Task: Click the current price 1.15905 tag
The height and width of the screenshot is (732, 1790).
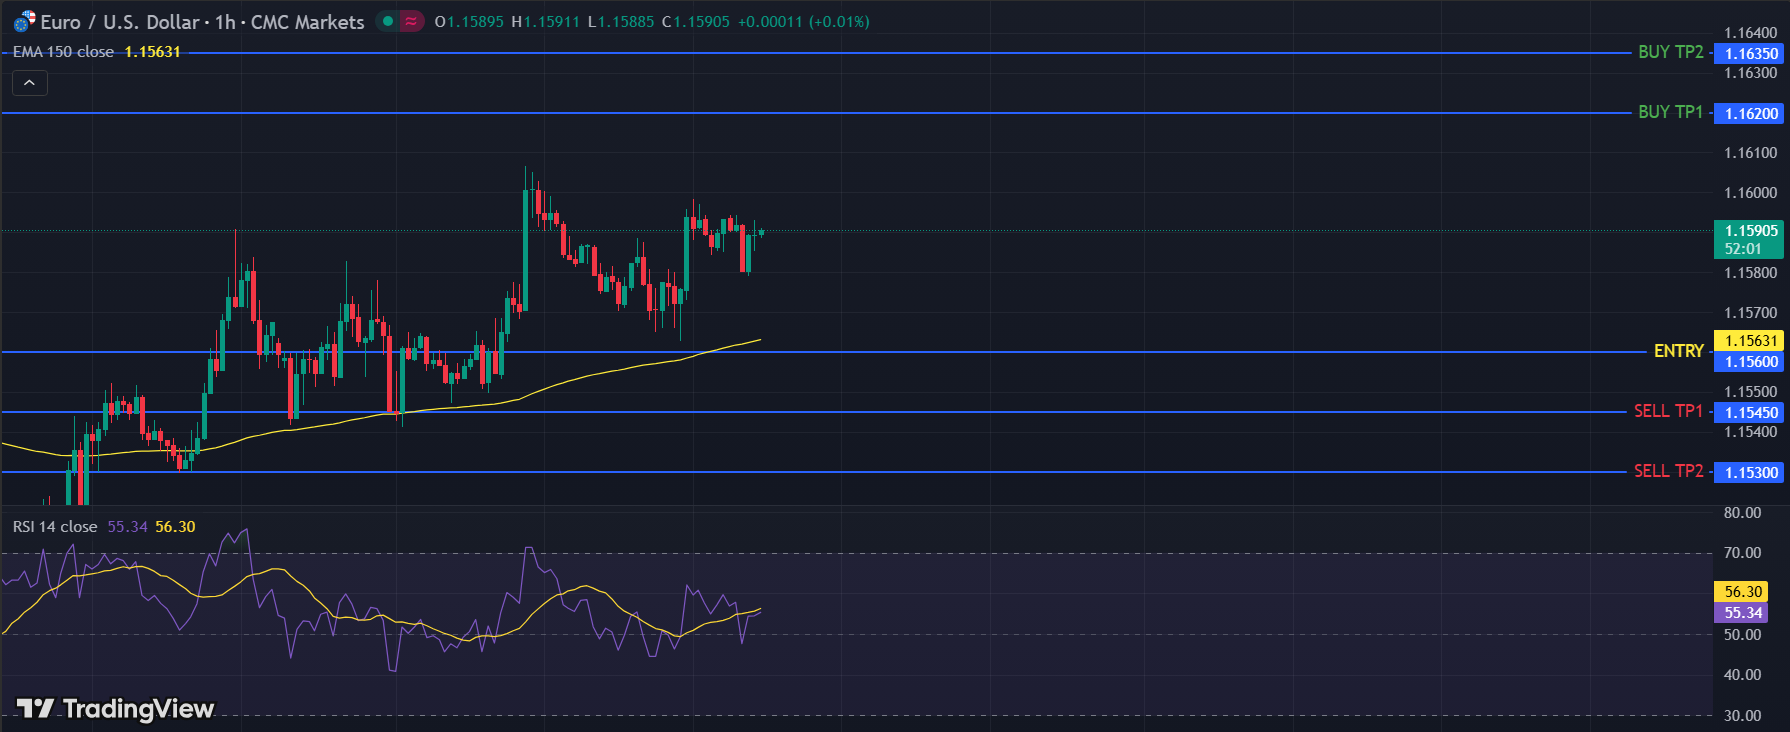Action: coord(1751,231)
